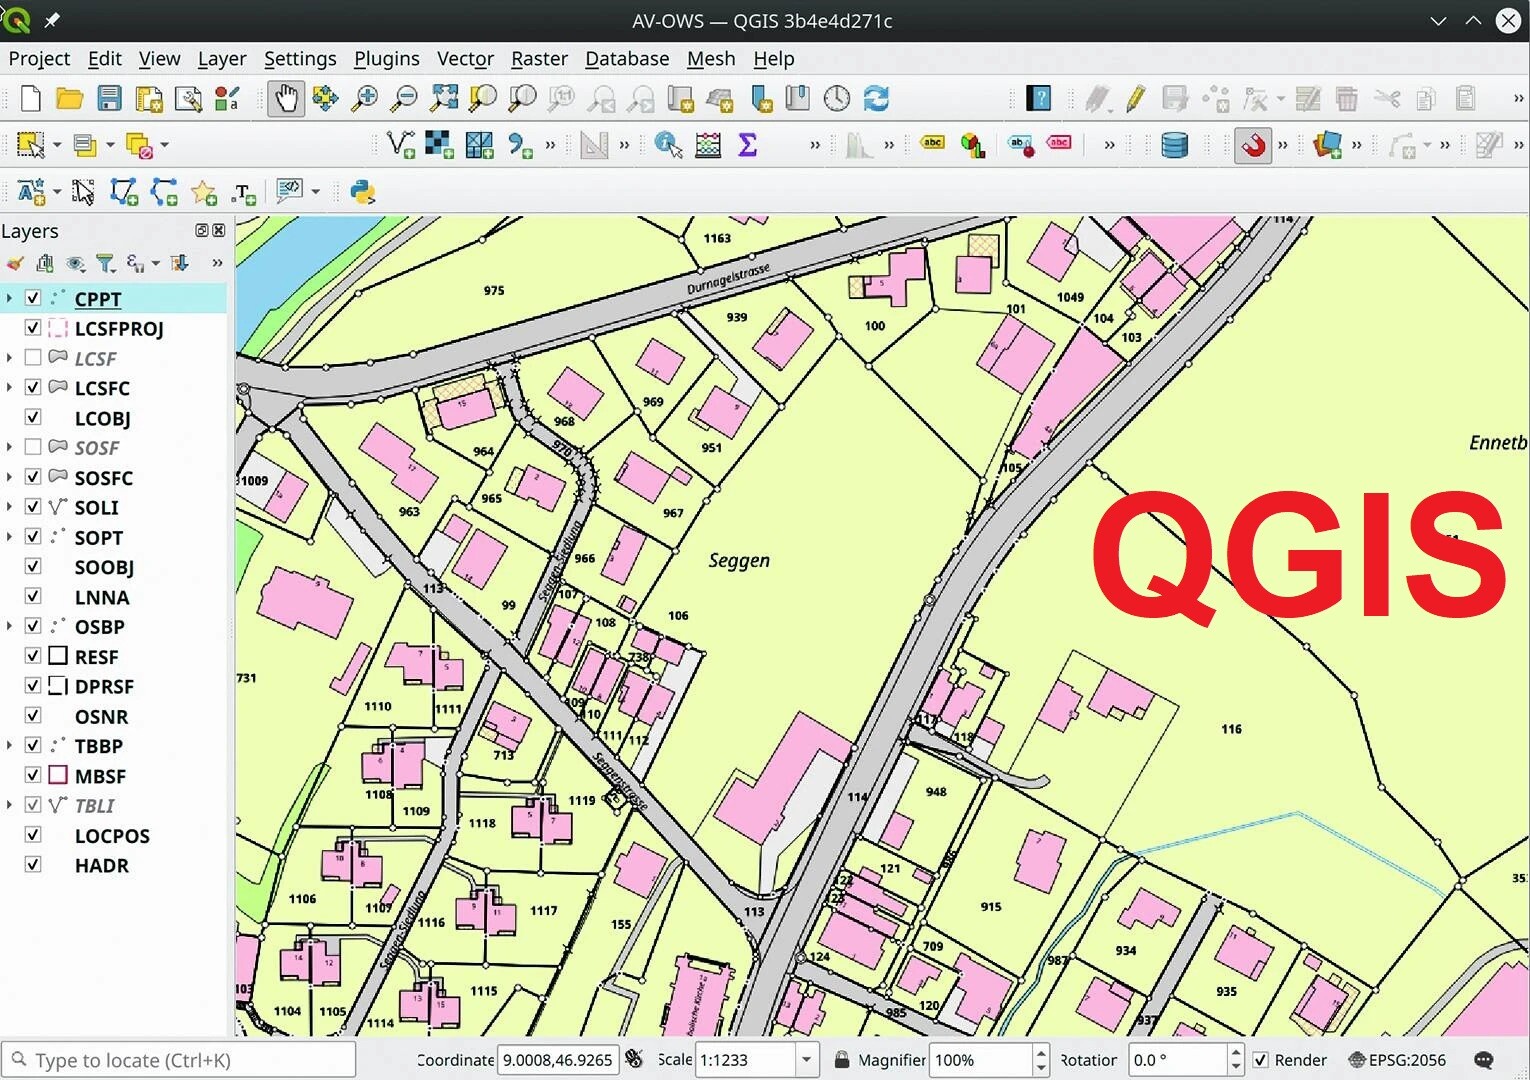The height and width of the screenshot is (1080, 1530).
Task: Toggle SOLI layer visibility
Action: 33,507
